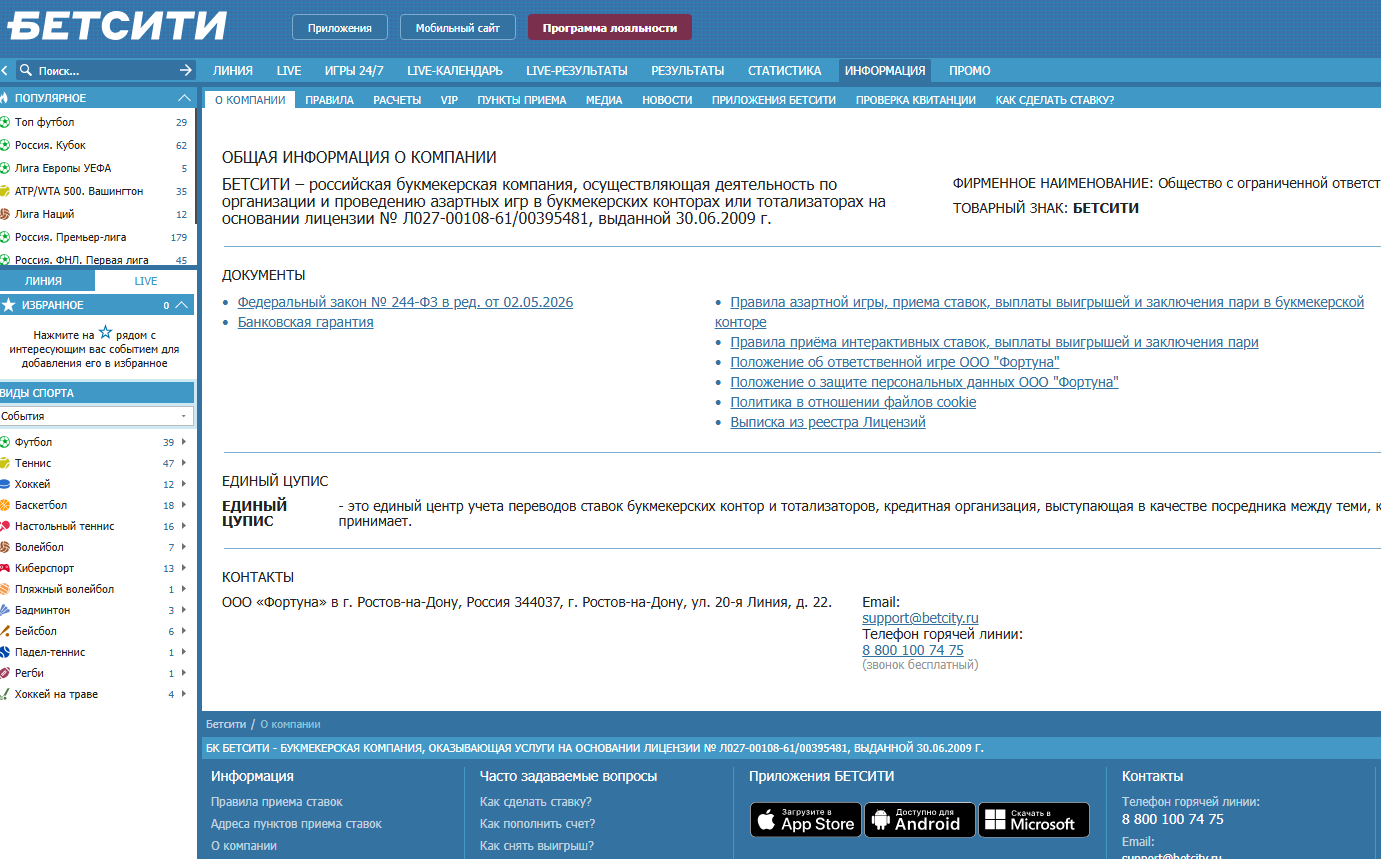The height and width of the screenshot is (859, 1381).
Task: Click the Падел-теннис ball icon
Action: click(x=5, y=652)
